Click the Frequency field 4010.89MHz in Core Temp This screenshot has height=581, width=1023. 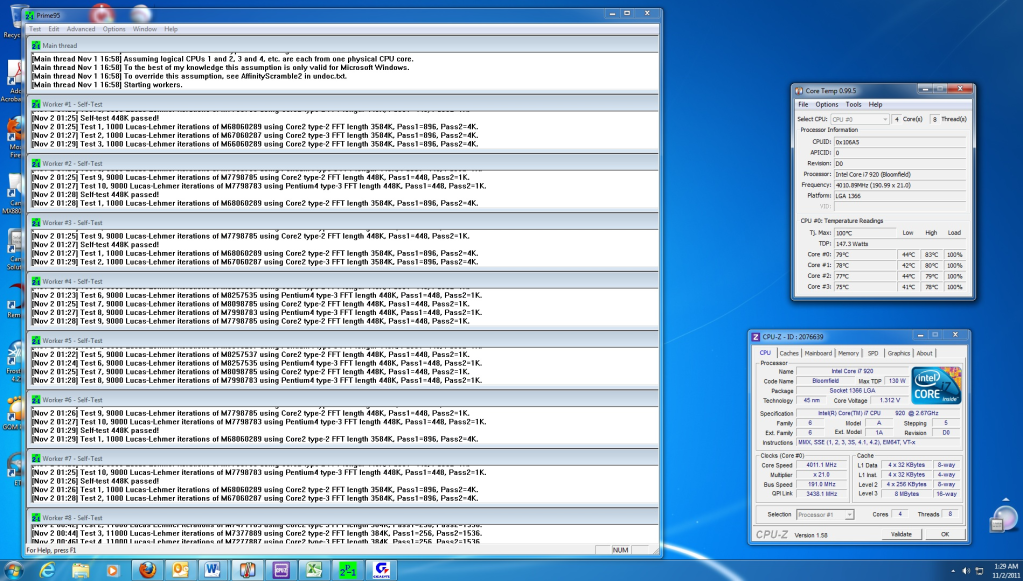899,185
